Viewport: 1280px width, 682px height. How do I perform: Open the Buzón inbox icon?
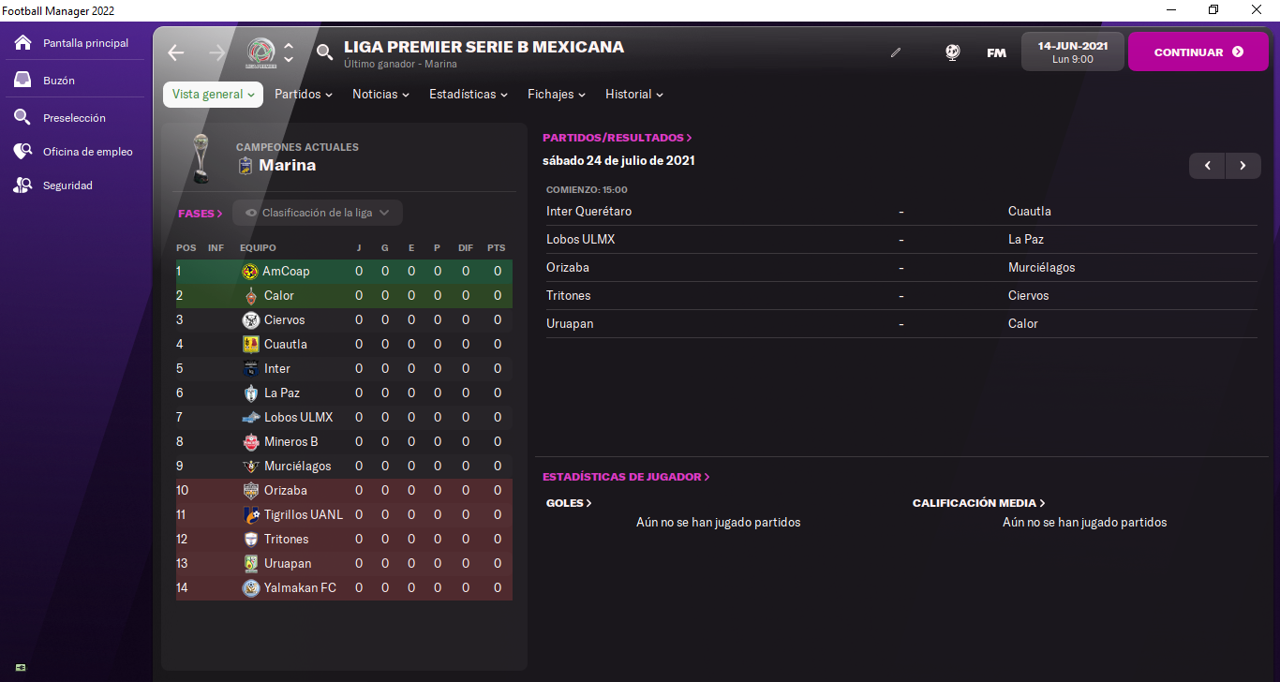22,80
